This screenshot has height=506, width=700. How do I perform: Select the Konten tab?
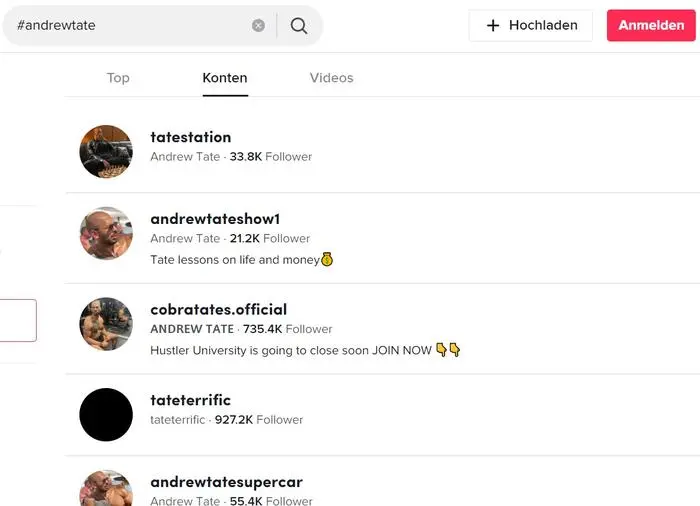coord(225,78)
